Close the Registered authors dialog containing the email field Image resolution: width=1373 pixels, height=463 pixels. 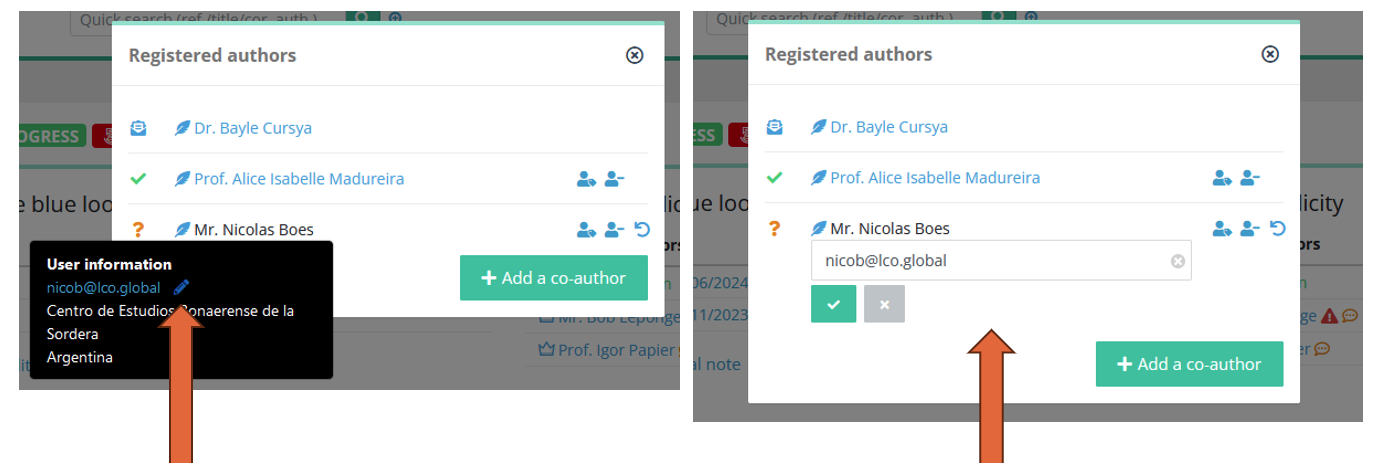[x=1270, y=54]
